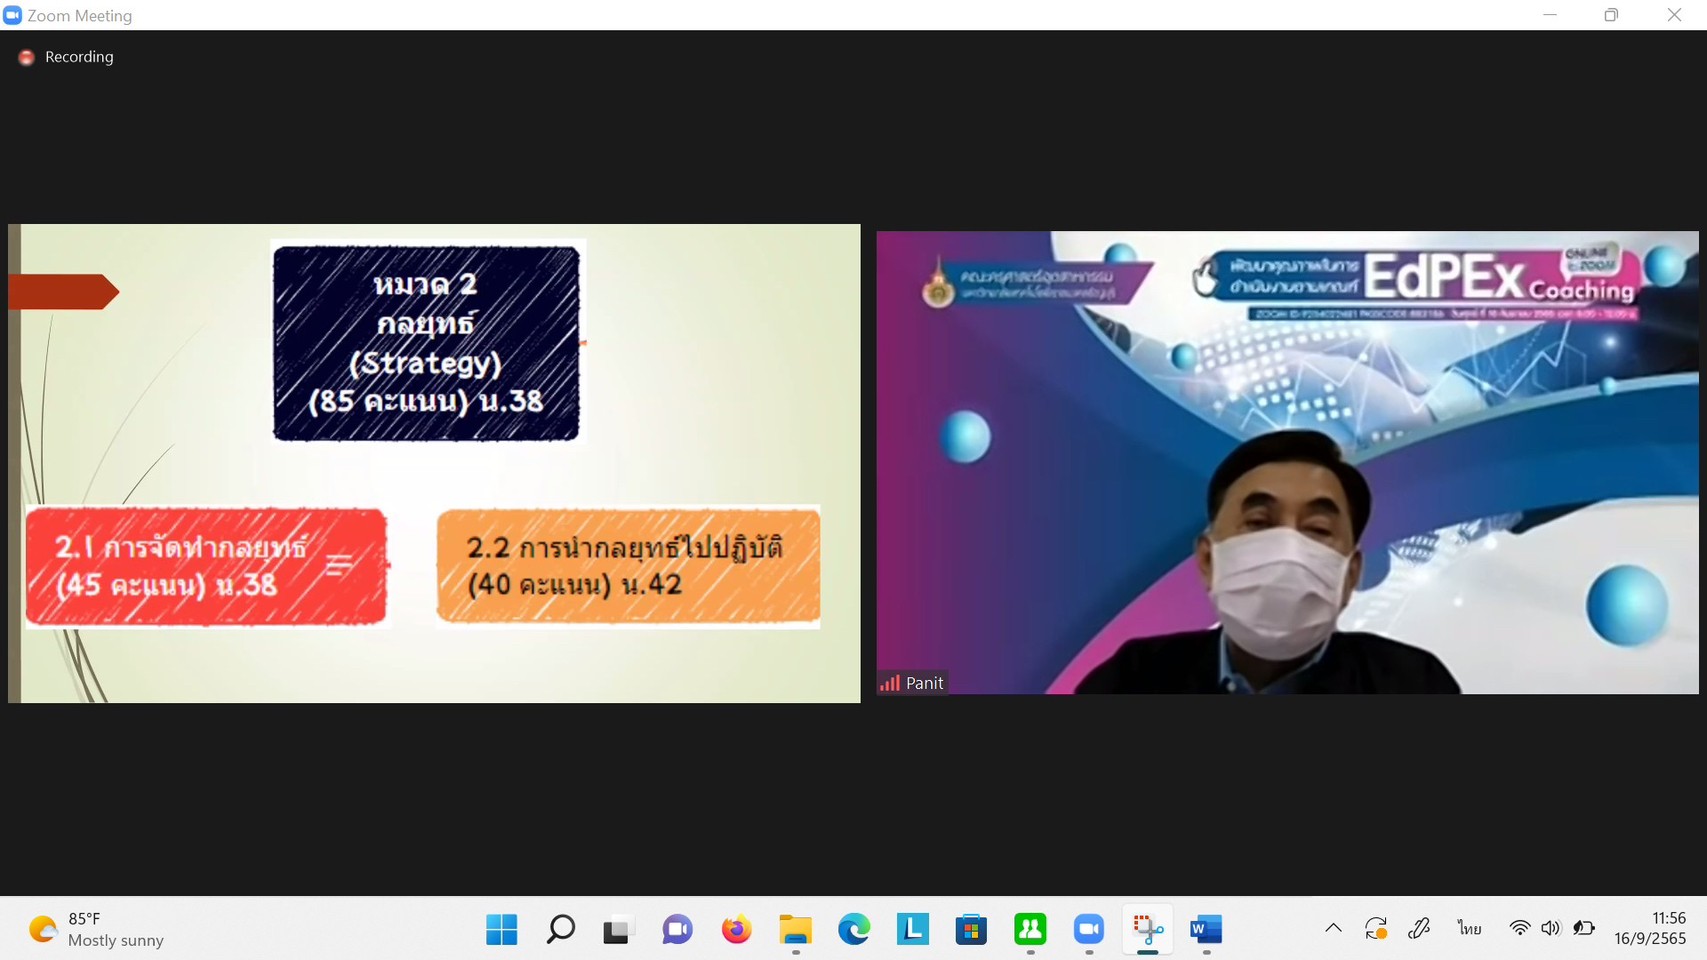The height and width of the screenshot is (960, 1707).
Task: Open Snipping Tool from the taskbar
Action: [x=1147, y=929]
